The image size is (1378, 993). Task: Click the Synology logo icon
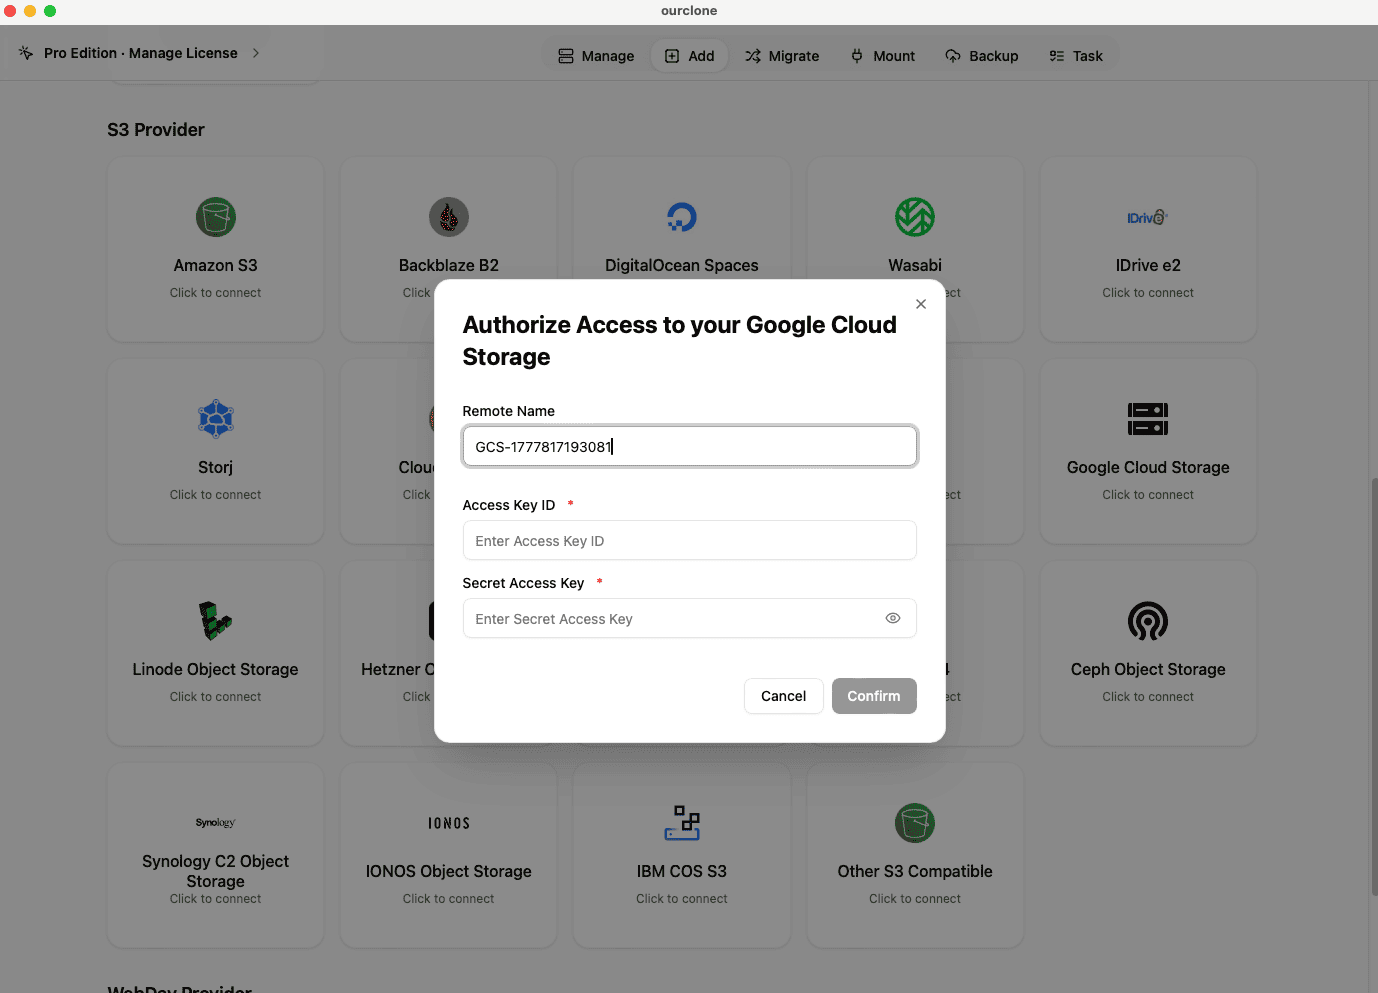click(x=216, y=823)
